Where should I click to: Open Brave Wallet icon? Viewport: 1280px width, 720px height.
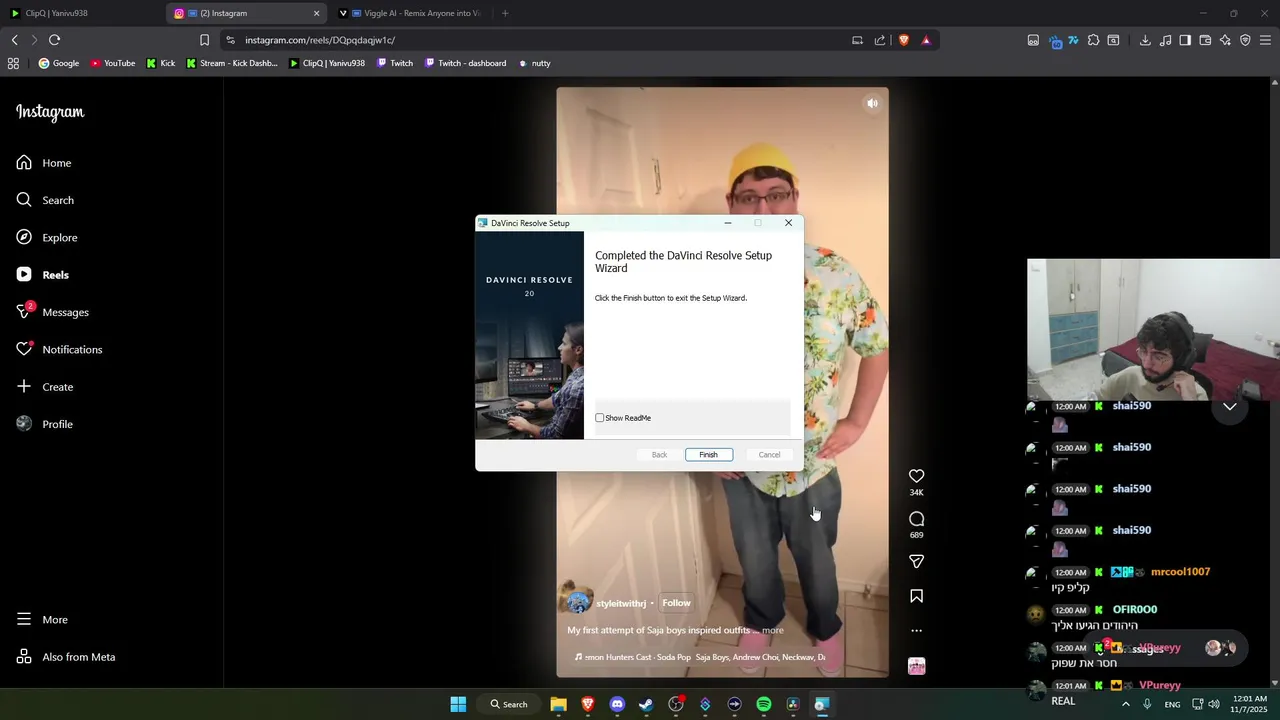point(1205,40)
